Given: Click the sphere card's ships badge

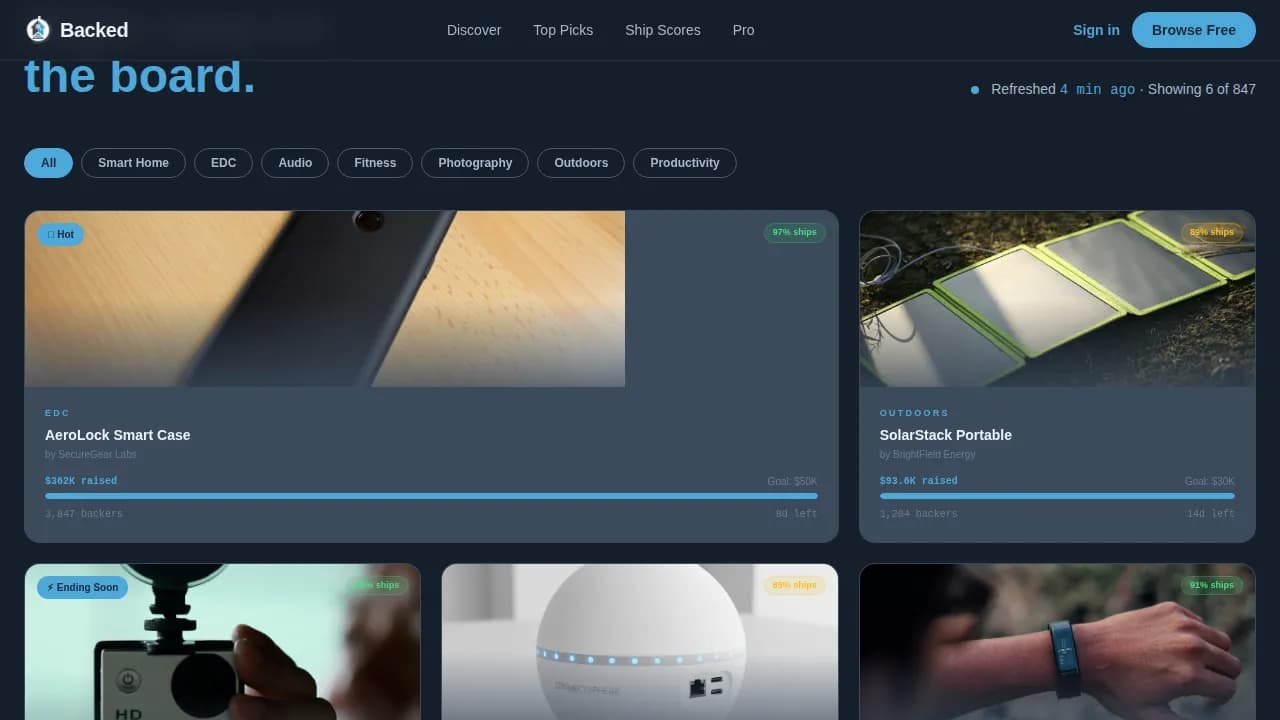Looking at the screenshot, I should click(x=795, y=585).
